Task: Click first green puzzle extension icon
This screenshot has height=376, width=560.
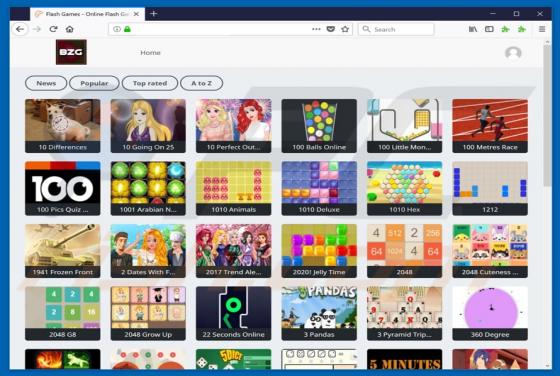Action: coord(505,29)
